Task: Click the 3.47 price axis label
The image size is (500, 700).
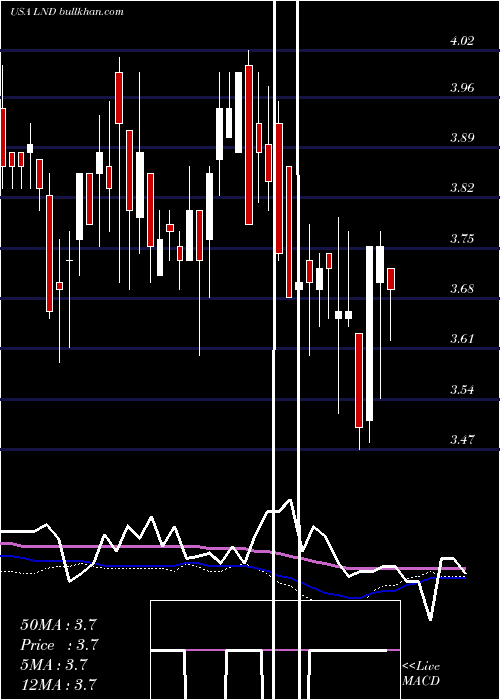Action: [462, 440]
